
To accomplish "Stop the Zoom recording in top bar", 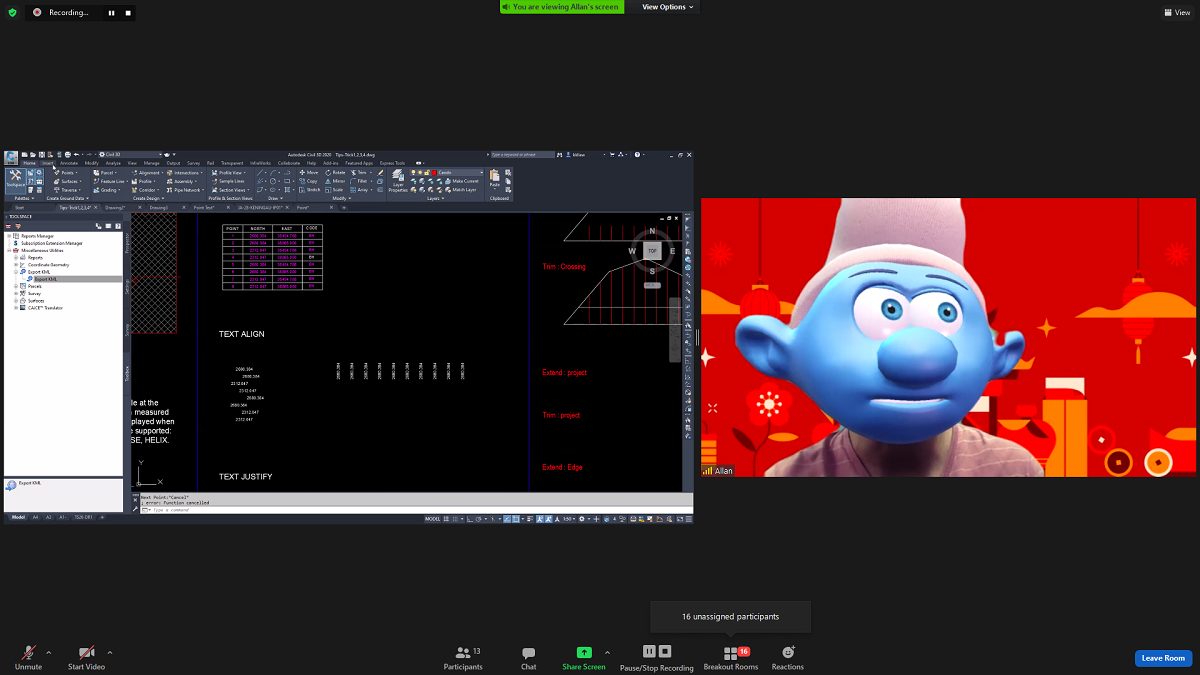I will click(128, 13).
